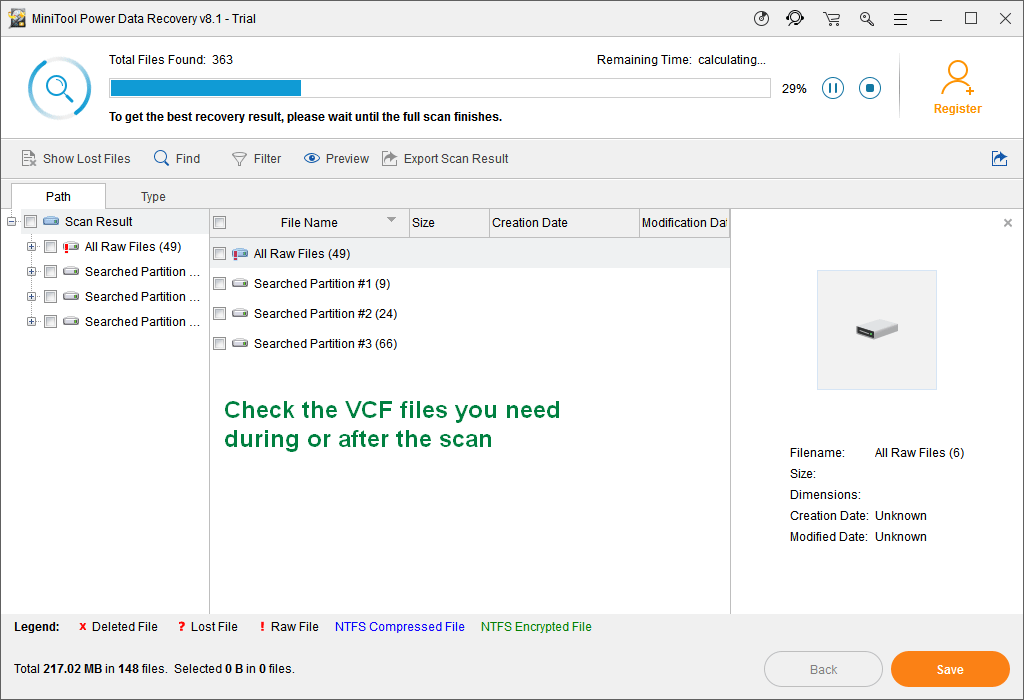Expand the second Searched Partition tree node
The width and height of the screenshot is (1024, 700).
(x=31, y=296)
